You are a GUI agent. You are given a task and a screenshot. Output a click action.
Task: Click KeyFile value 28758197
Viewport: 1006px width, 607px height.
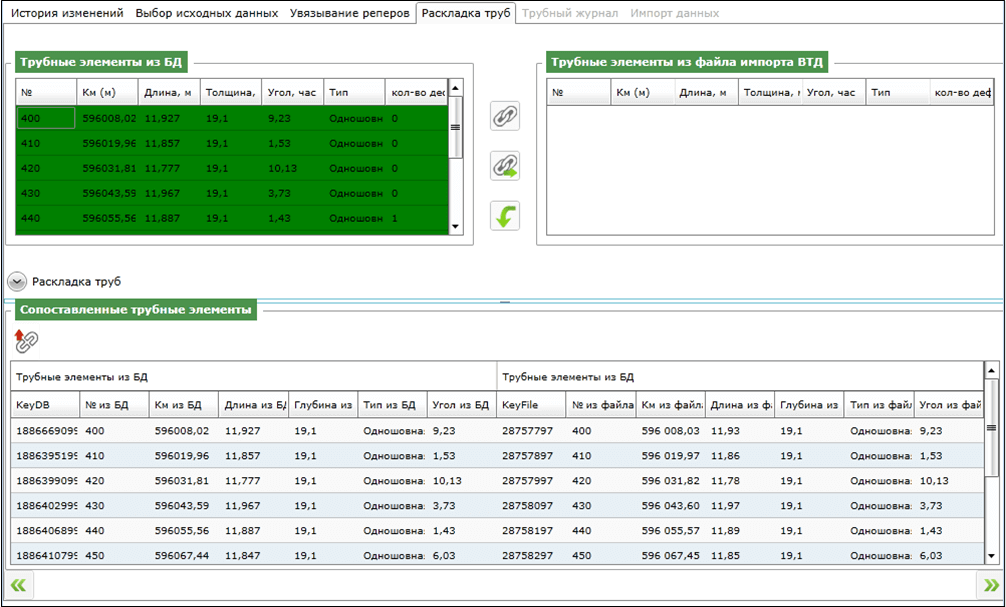[x=527, y=531]
